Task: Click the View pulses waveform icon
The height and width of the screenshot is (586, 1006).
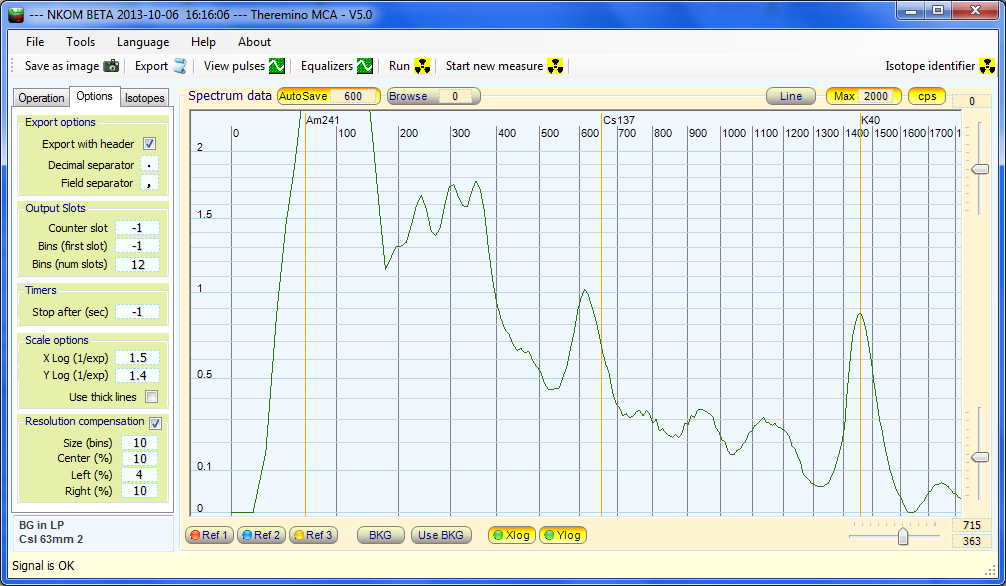Action: [x=277, y=65]
